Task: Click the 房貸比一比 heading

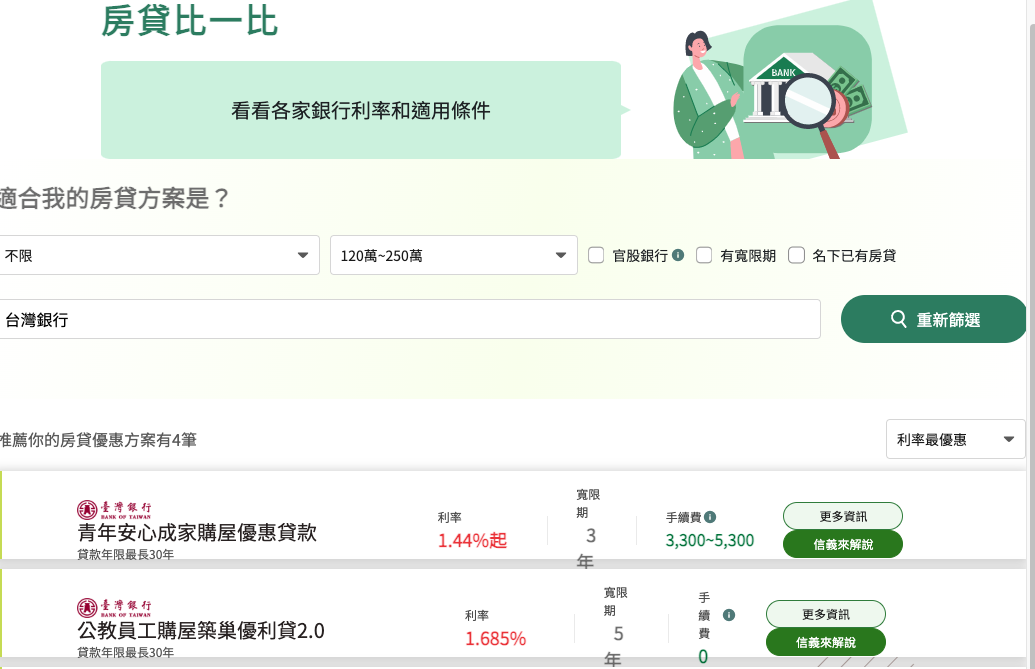Action: [189, 21]
